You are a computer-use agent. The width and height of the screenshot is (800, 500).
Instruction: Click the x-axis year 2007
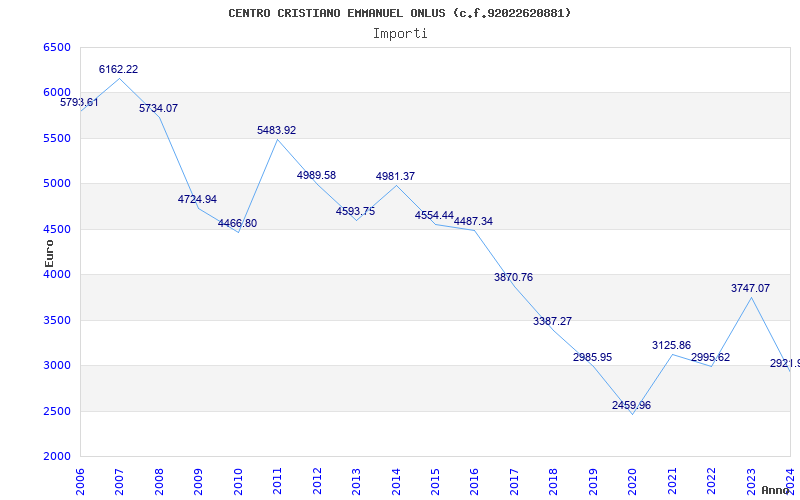coord(119,481)
